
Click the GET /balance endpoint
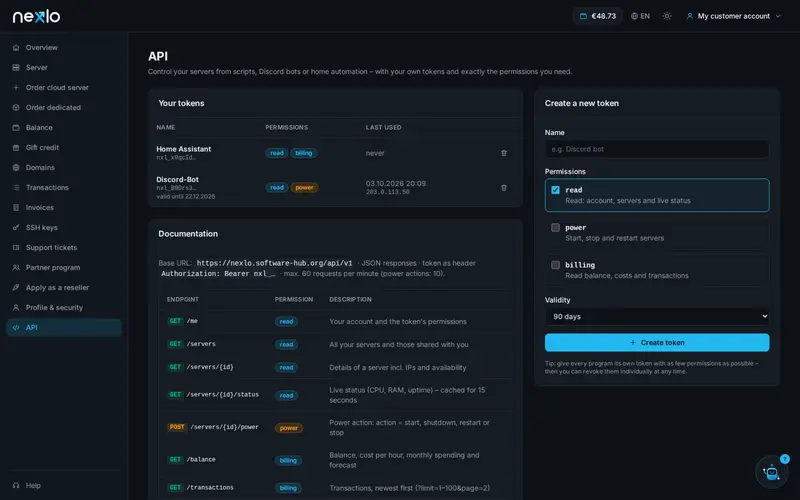tap(192, 460)
